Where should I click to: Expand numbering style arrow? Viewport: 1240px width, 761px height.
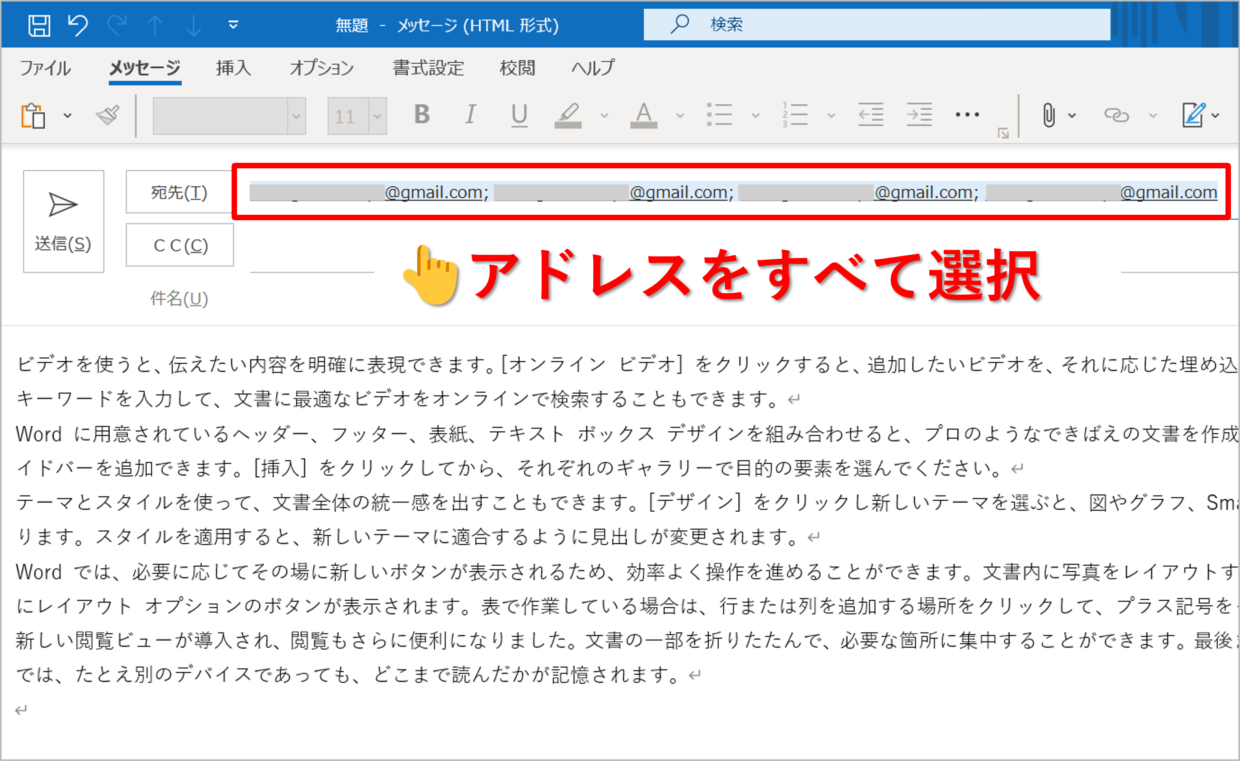pos(831,116)
